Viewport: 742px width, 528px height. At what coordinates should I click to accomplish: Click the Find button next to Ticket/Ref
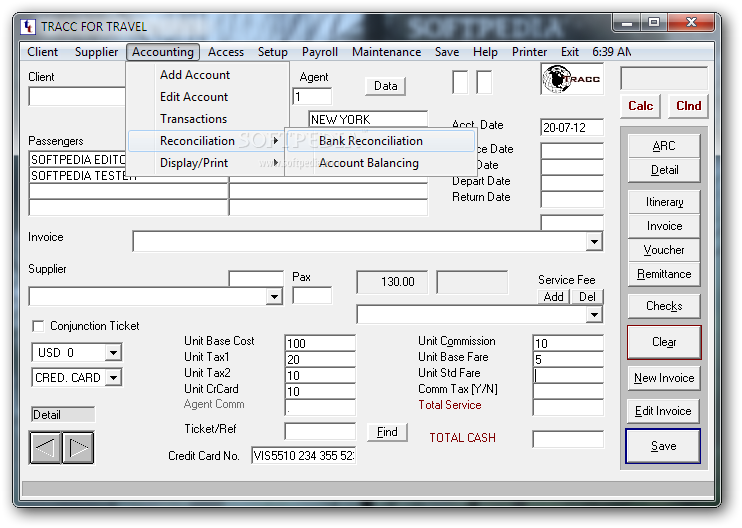(387, 432)
